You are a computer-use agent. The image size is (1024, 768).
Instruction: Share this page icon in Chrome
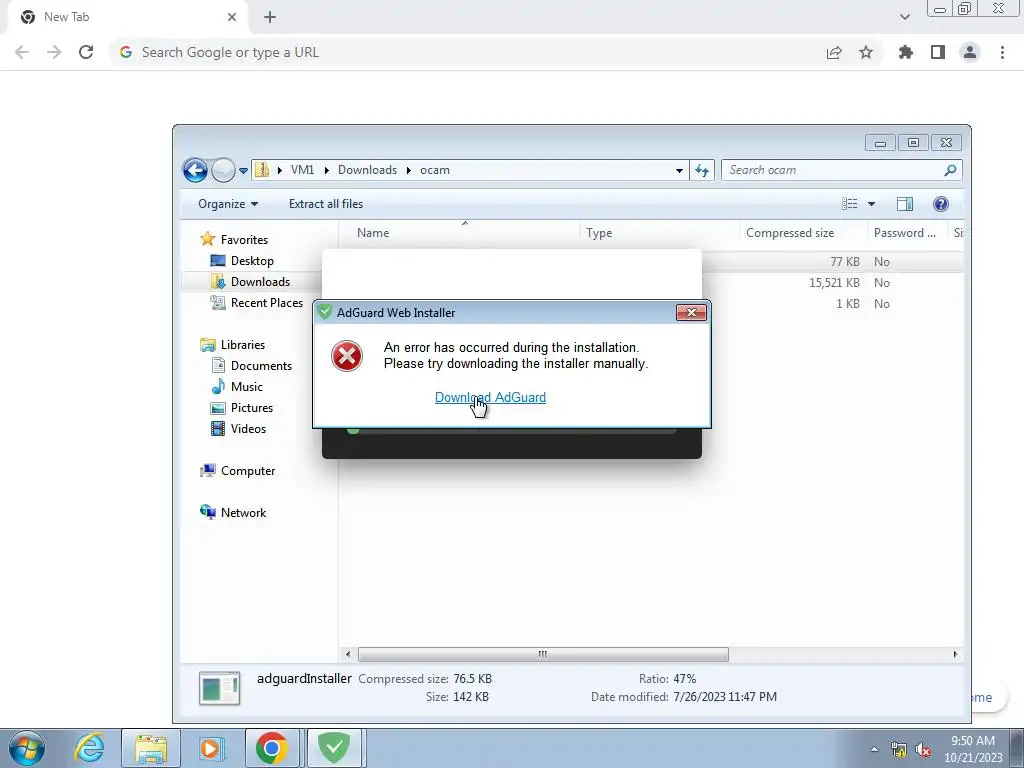pos(834,52)
